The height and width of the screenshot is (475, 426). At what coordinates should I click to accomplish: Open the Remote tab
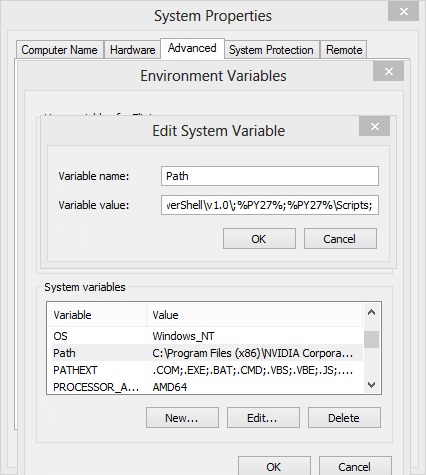coord(344,50)
